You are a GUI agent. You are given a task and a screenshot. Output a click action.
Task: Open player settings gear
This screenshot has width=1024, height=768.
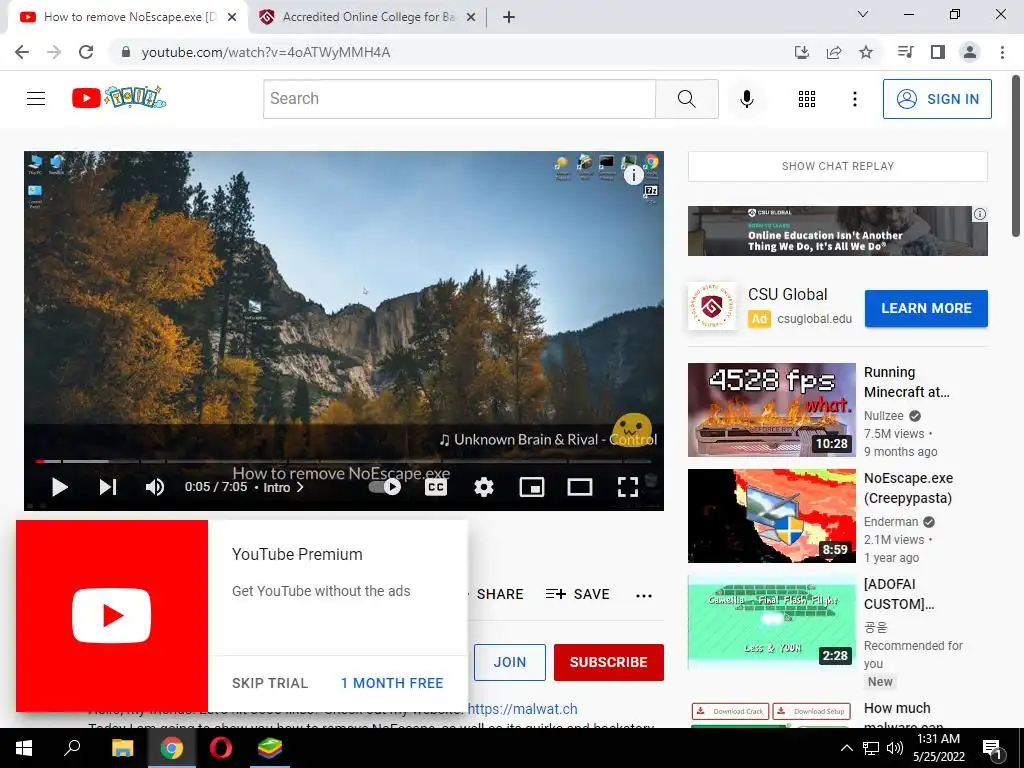pyautogui.click(x=483, y=487)
